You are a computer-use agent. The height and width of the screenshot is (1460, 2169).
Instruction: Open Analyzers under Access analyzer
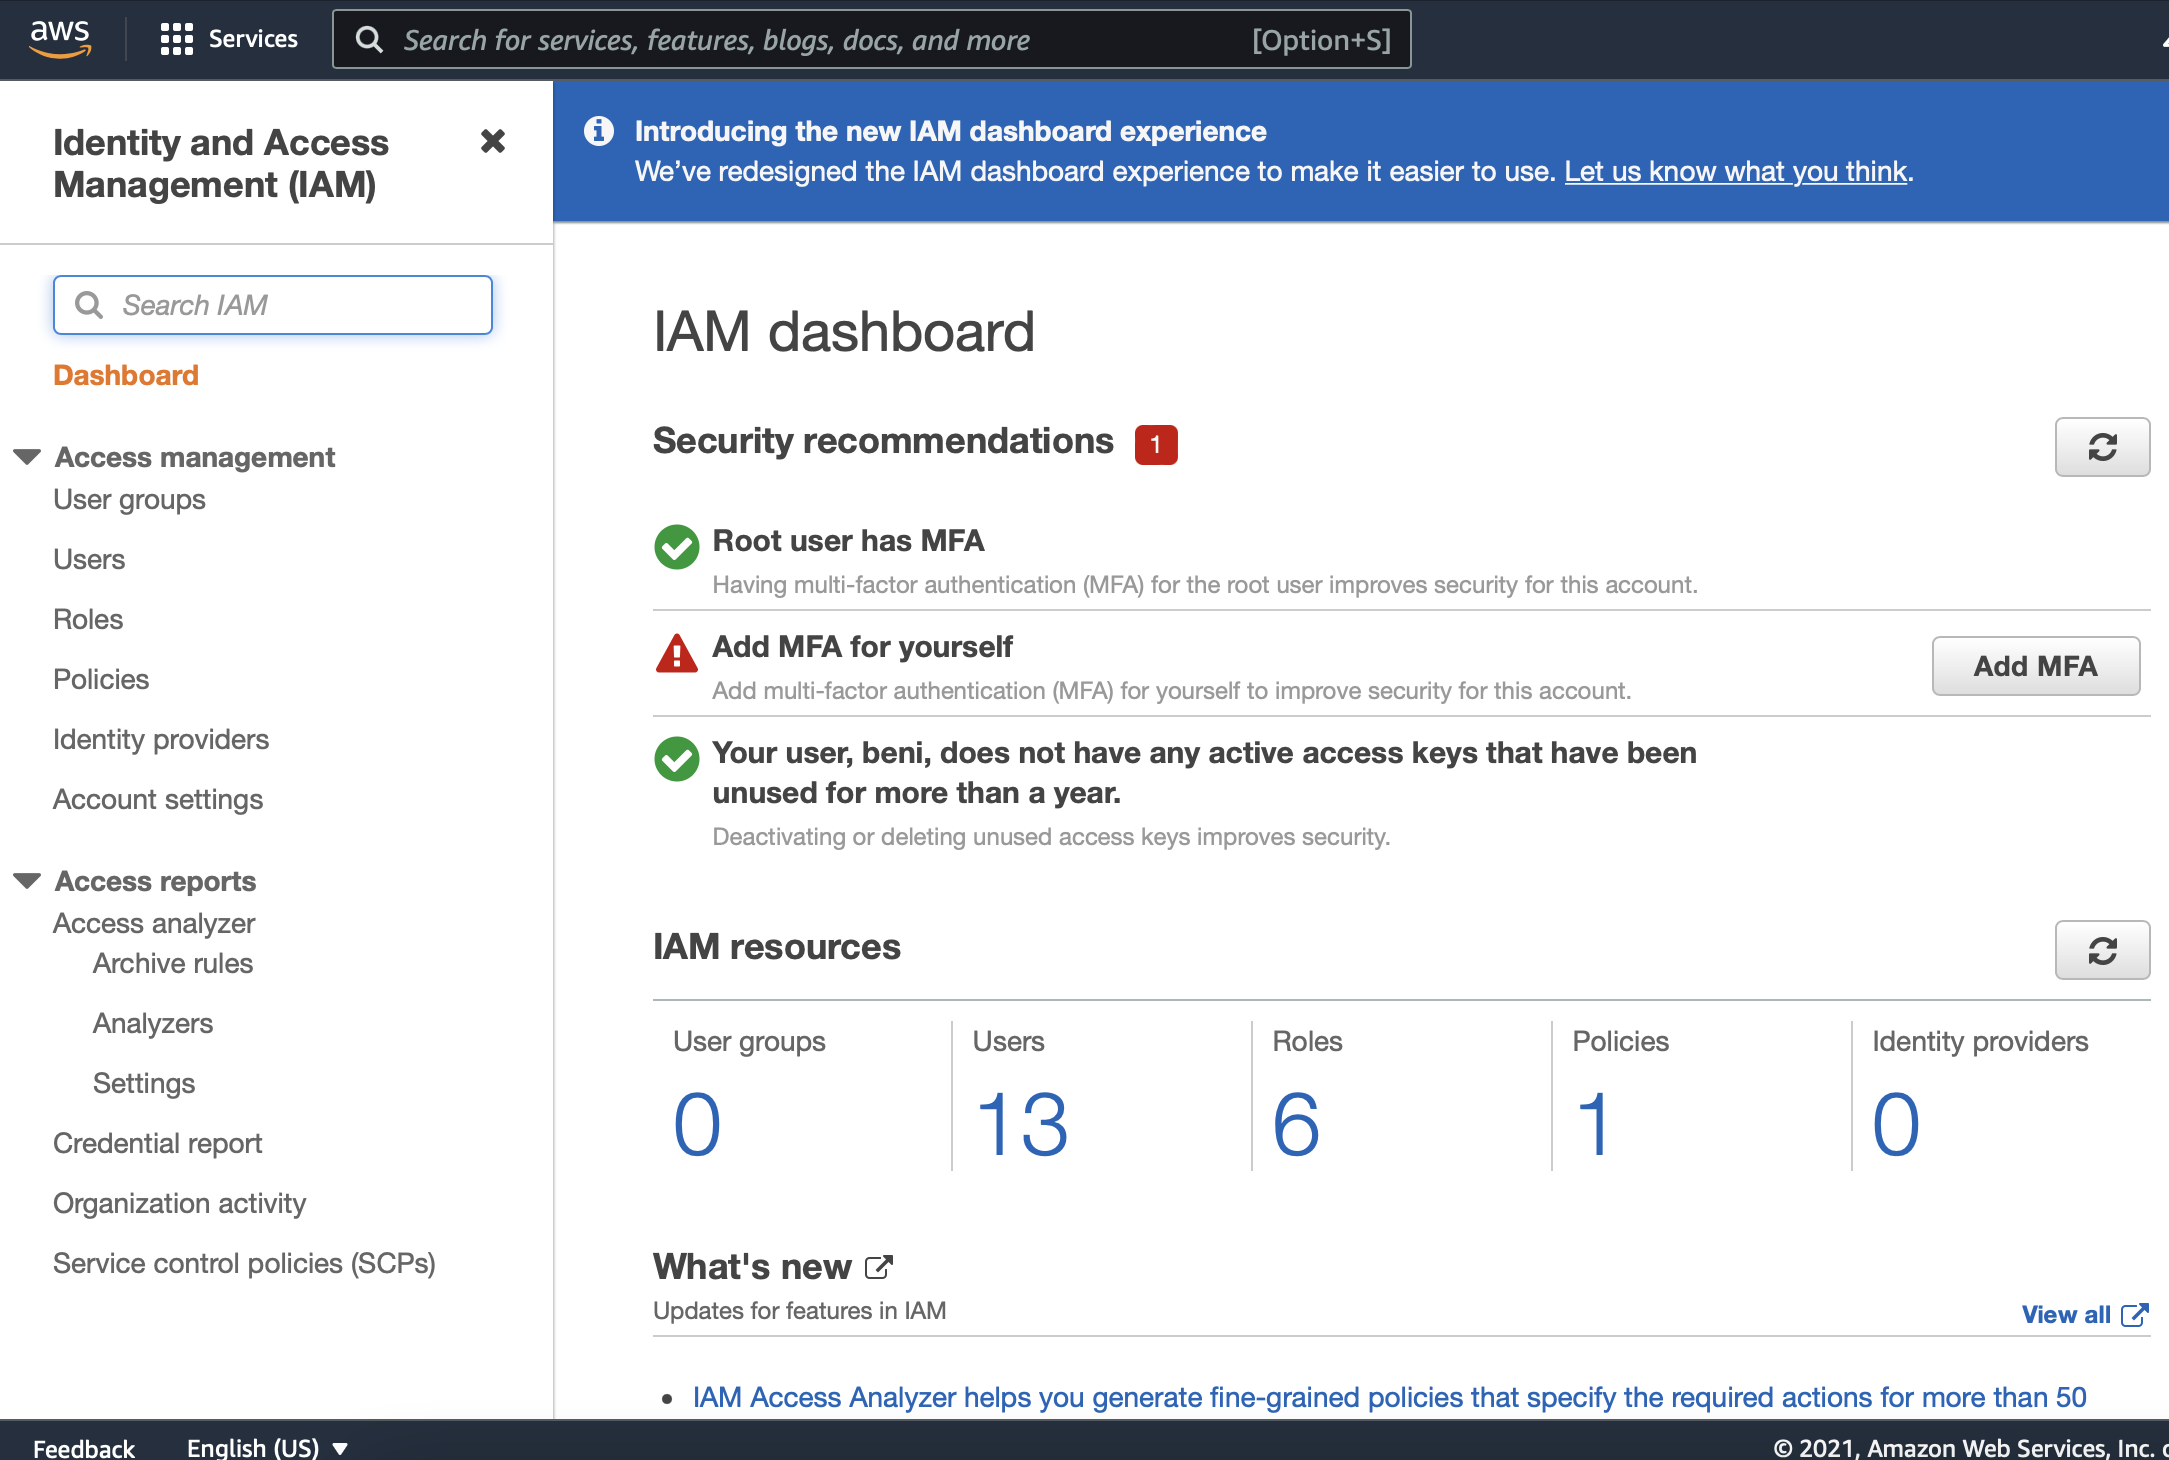click(153, 1023)
